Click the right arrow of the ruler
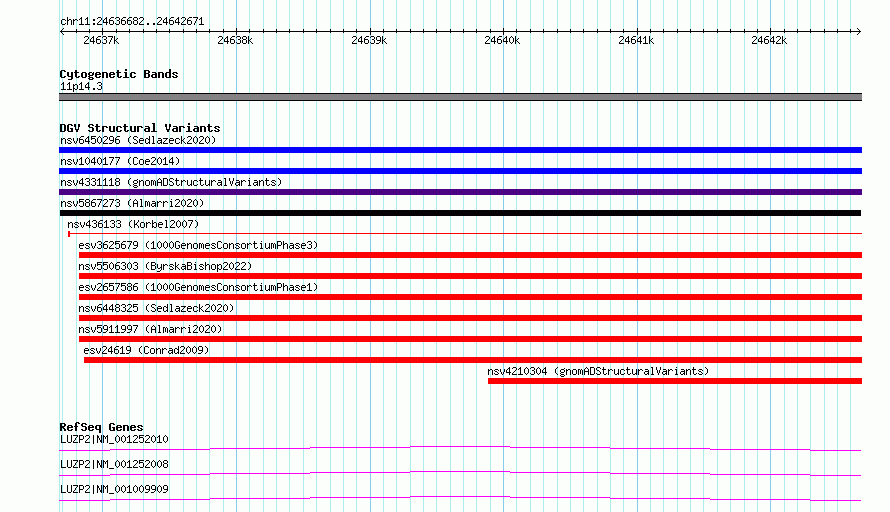Viewport: 890px width, 512px height. tap(859, 32)
